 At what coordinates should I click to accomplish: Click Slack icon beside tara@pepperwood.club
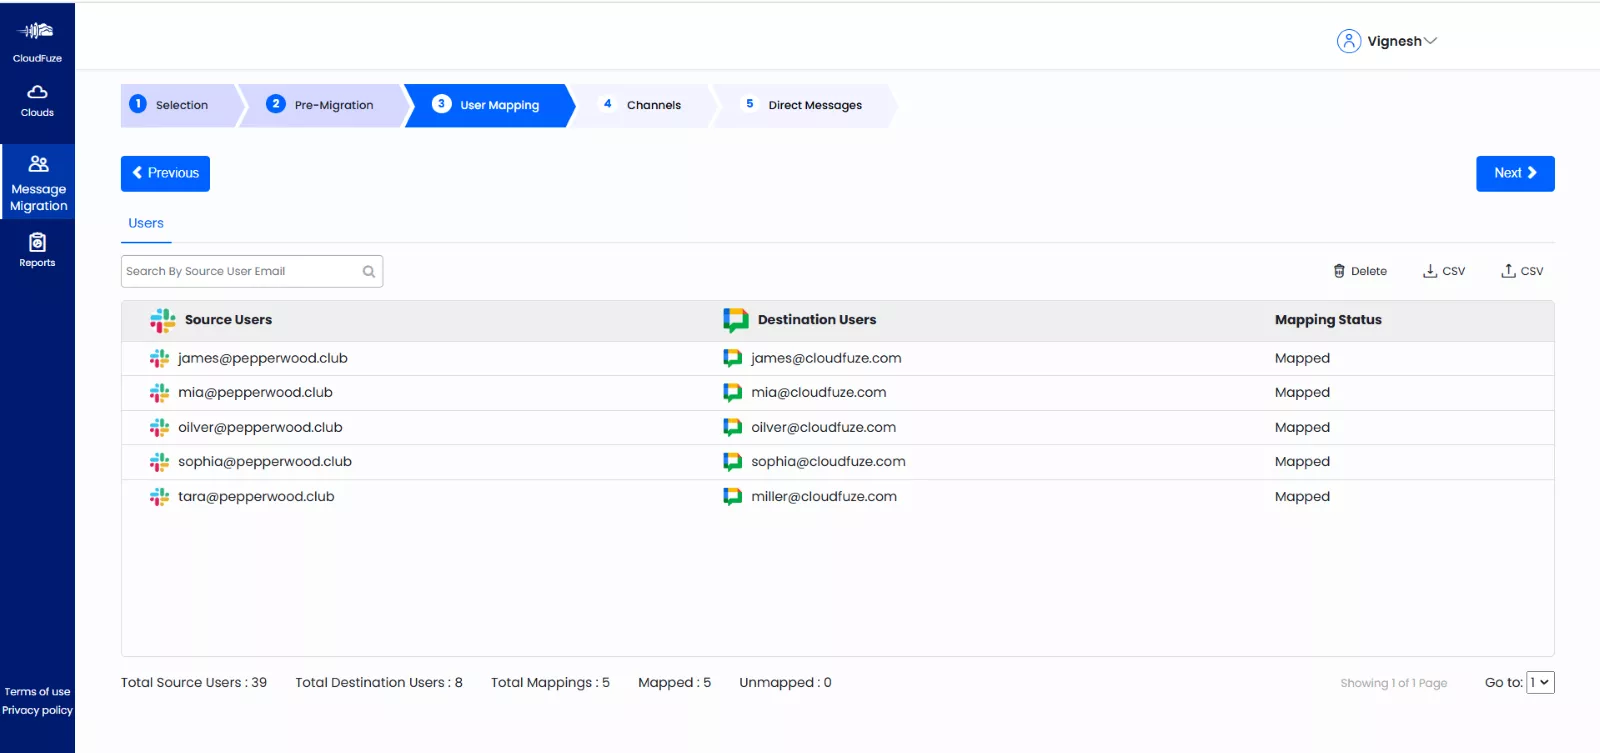pyautogui.click(x=159, y=497)
